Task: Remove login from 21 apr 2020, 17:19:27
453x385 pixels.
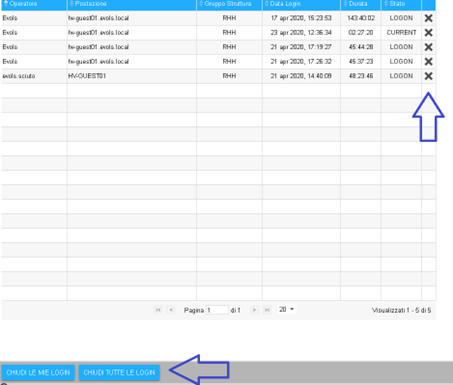Action: pos(428,47)
